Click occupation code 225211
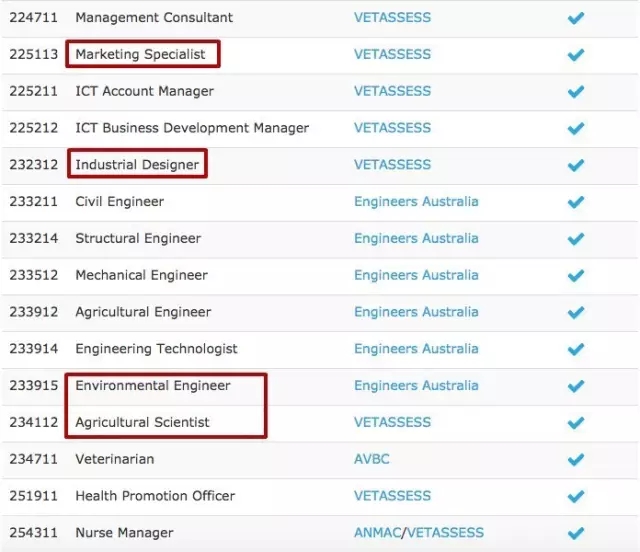Screen dimensions: 640x552 34,92
